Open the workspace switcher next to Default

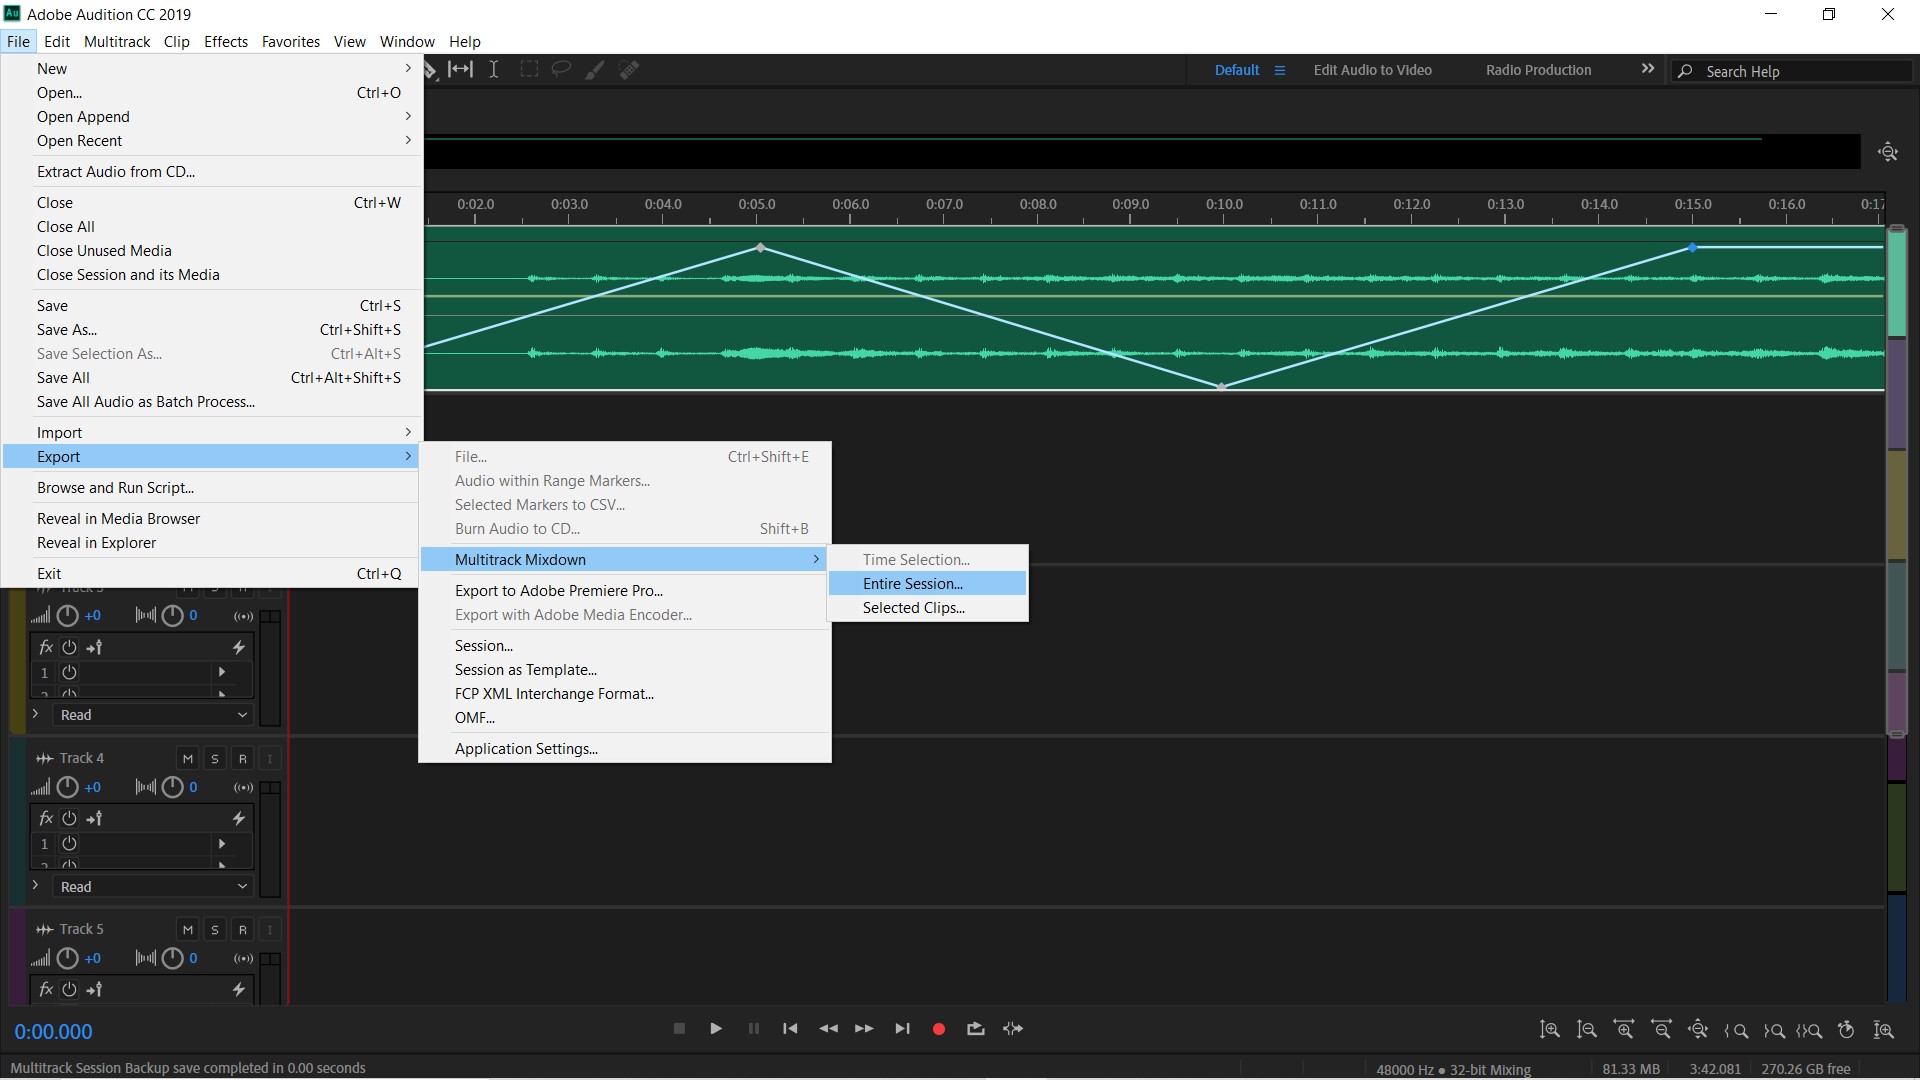pyautogui.click(x=1281, y=70)
